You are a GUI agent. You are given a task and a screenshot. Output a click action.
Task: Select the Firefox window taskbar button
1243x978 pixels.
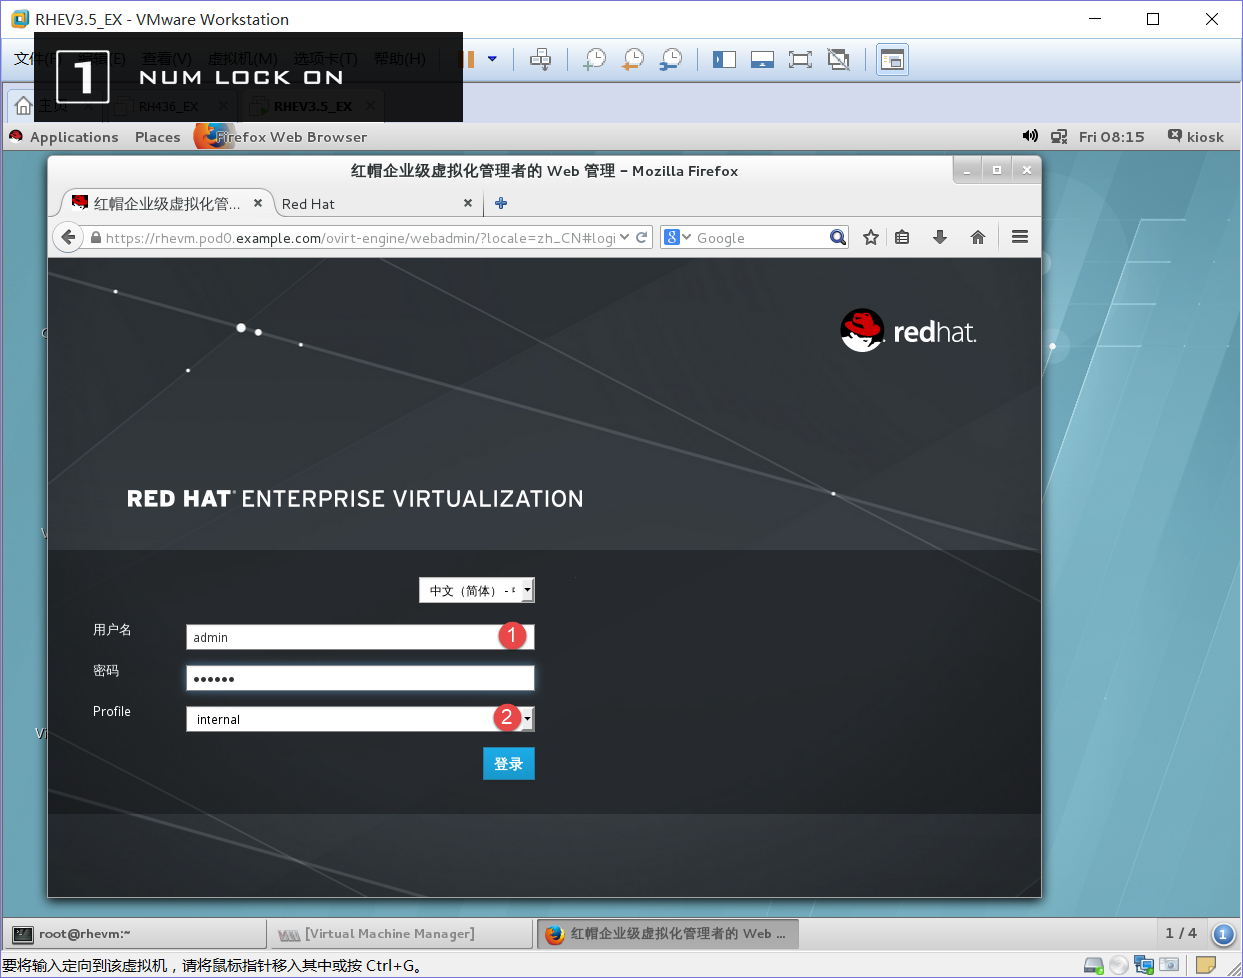point(668,934)
